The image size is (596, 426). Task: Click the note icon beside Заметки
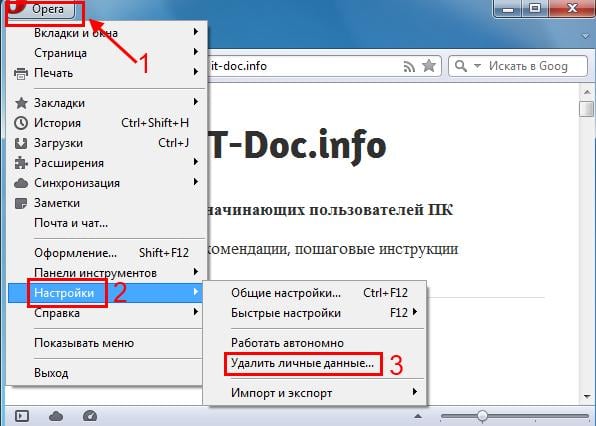[21, 203]
